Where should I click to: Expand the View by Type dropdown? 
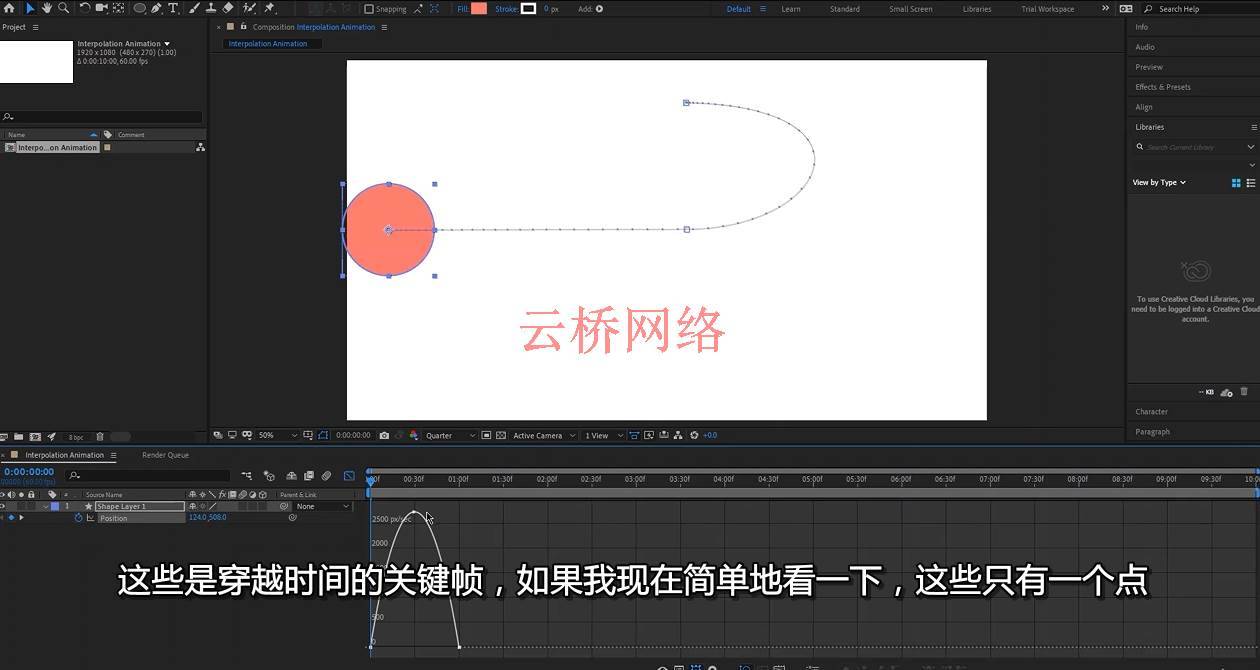[x=1159, y=183]
